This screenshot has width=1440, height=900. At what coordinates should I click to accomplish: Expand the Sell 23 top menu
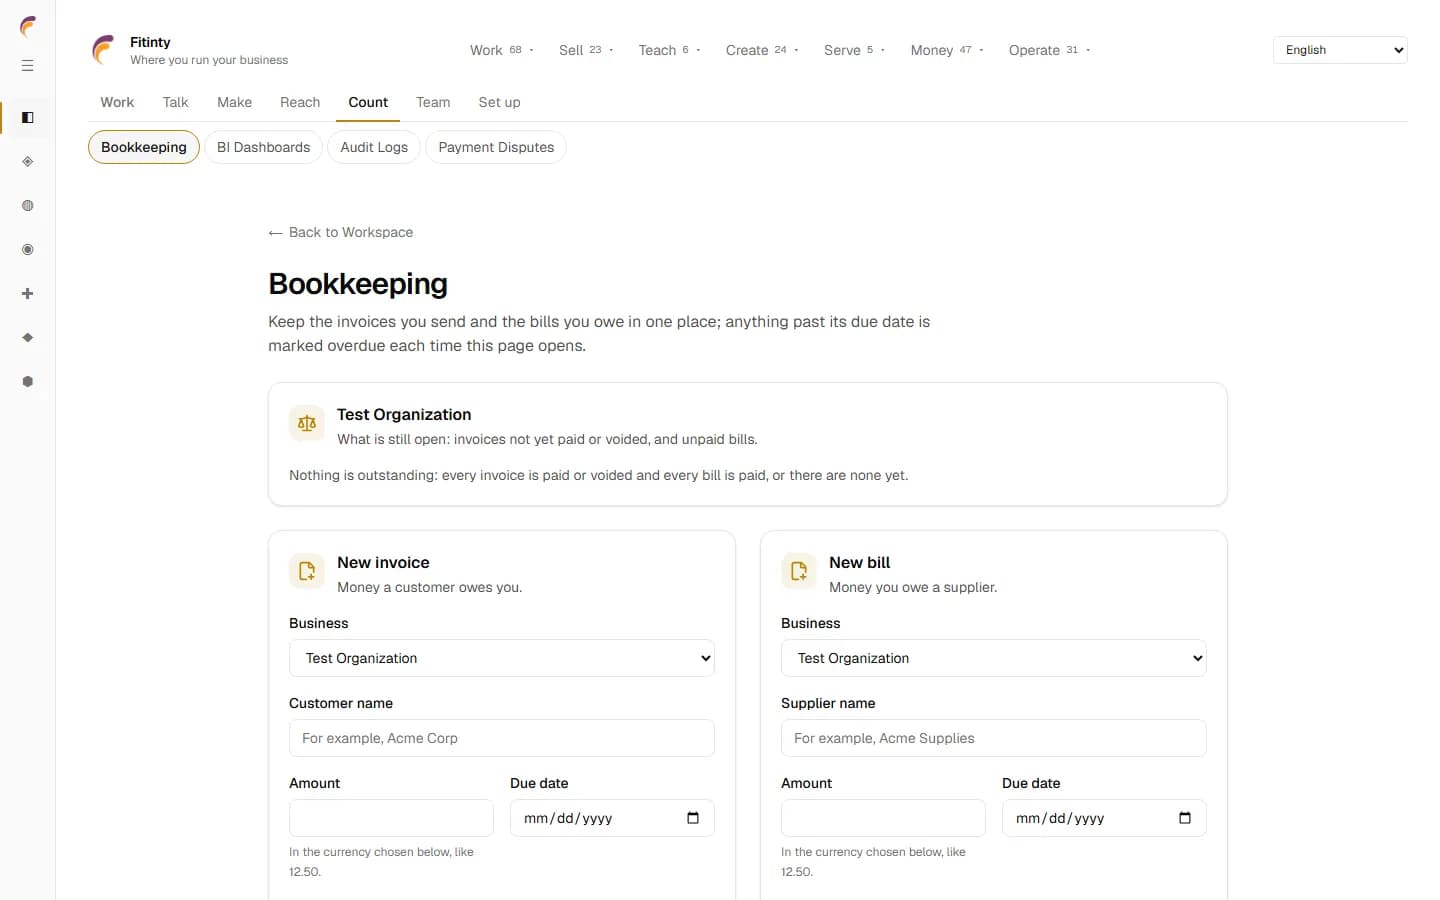[x=586, y=50]
